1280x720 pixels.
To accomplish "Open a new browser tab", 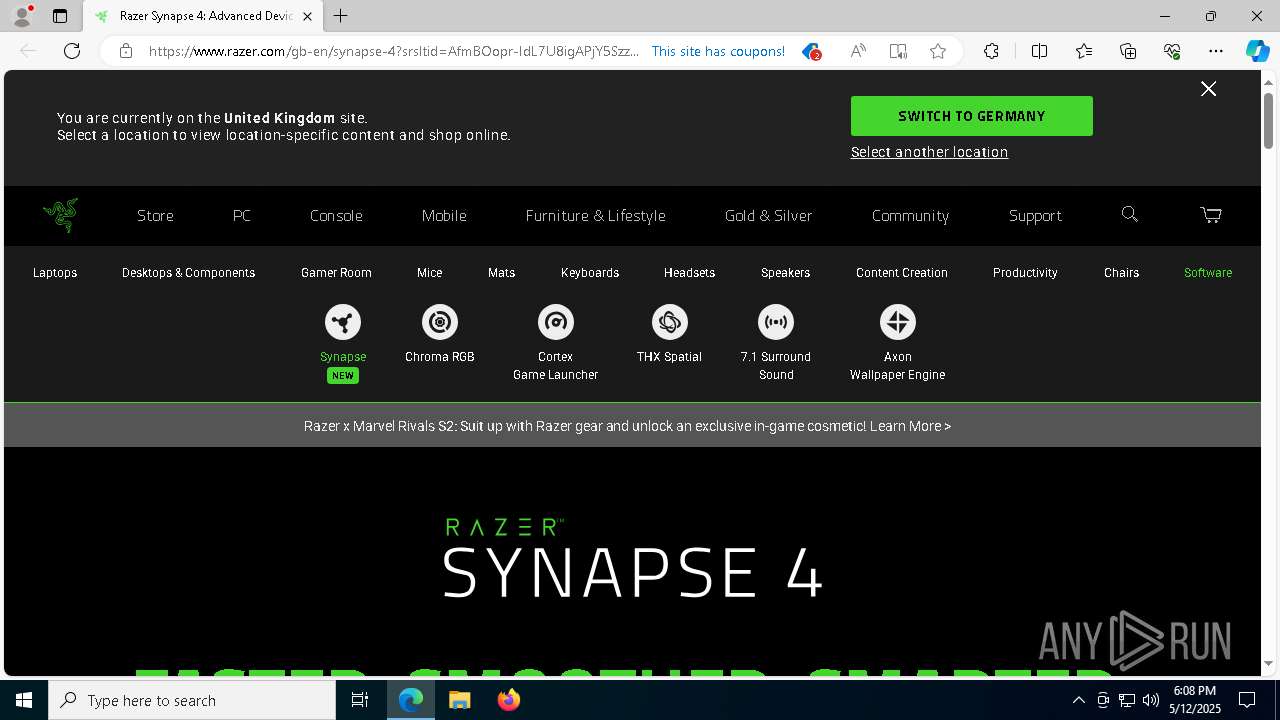I will tap(341, 16).
